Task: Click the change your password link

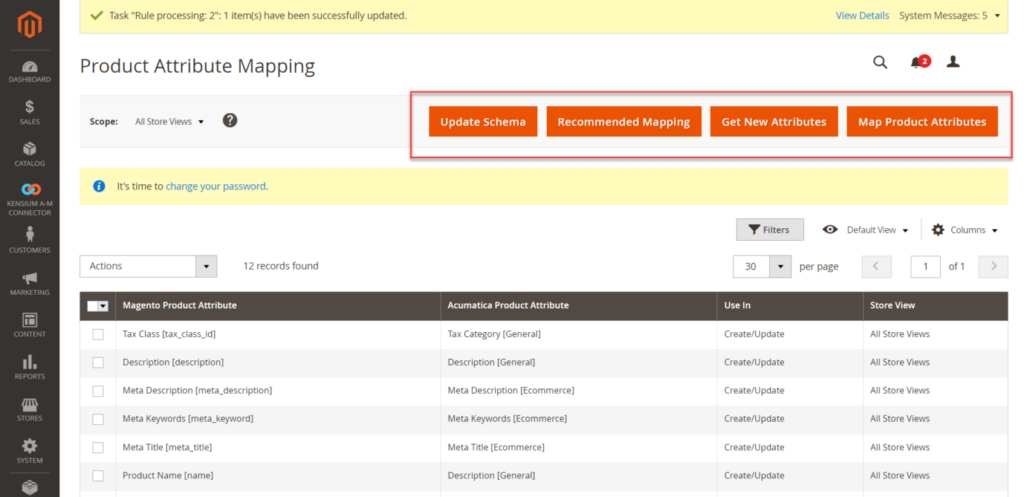Action: (x=216, y=186)
